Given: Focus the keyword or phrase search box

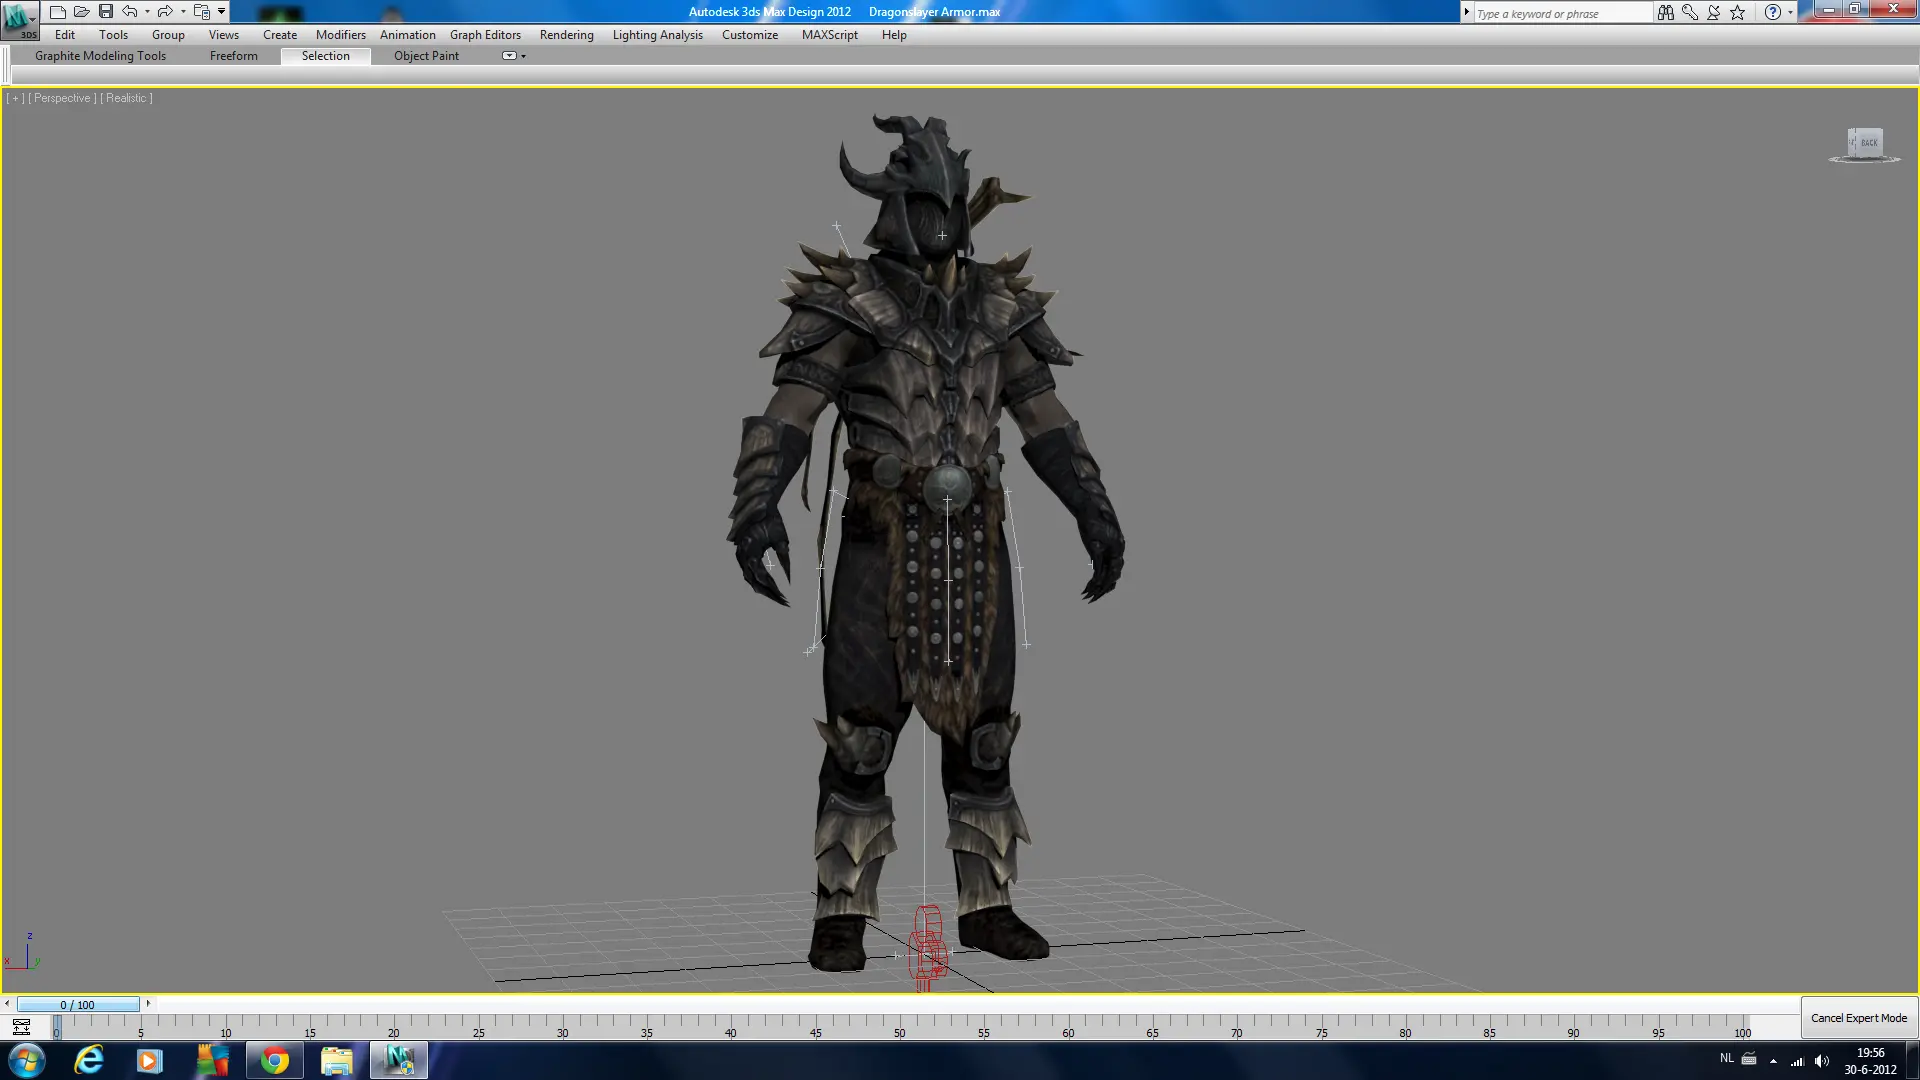Looking at the screenshot, I should tap(1563, 13).
